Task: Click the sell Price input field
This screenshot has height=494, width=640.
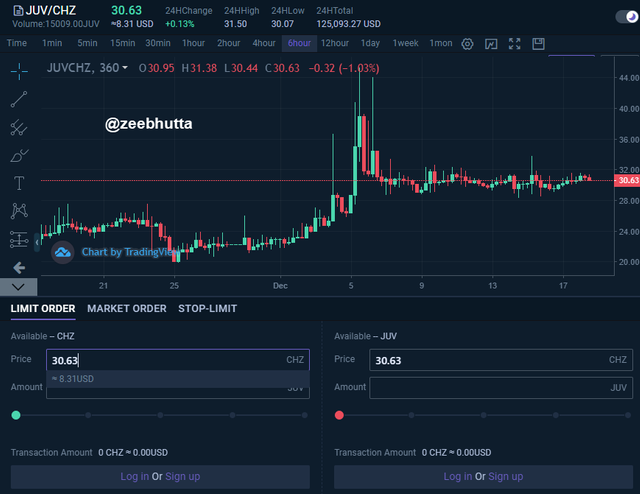Action: 501,360
